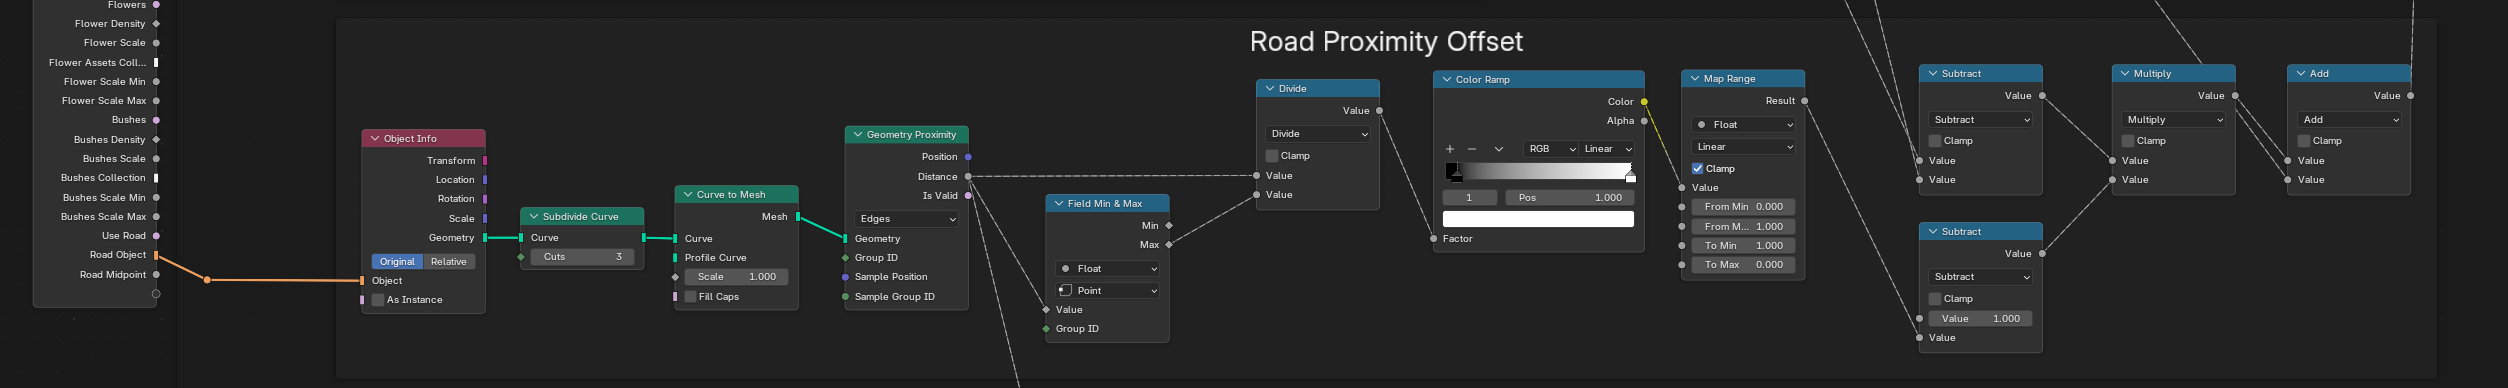Open Map Range Float data type dropdown
2508x388 pixels.
[x=1744, y=125]
